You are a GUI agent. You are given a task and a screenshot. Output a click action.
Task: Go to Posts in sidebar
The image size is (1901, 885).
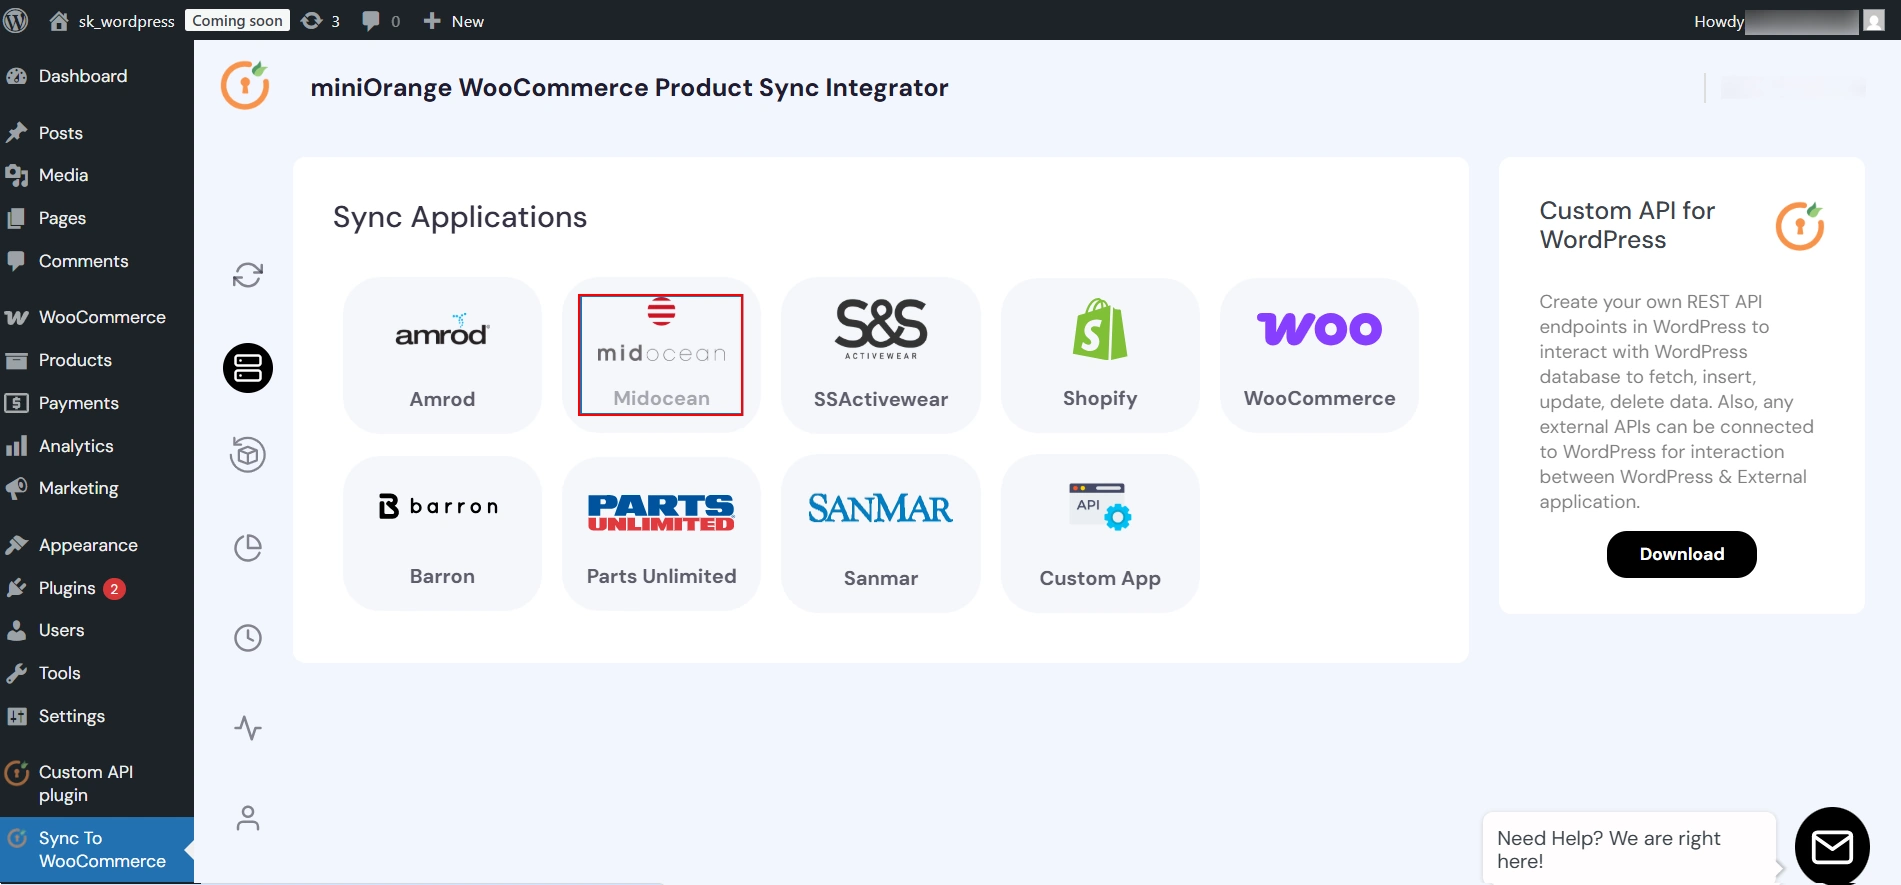[x=97, y=133]
